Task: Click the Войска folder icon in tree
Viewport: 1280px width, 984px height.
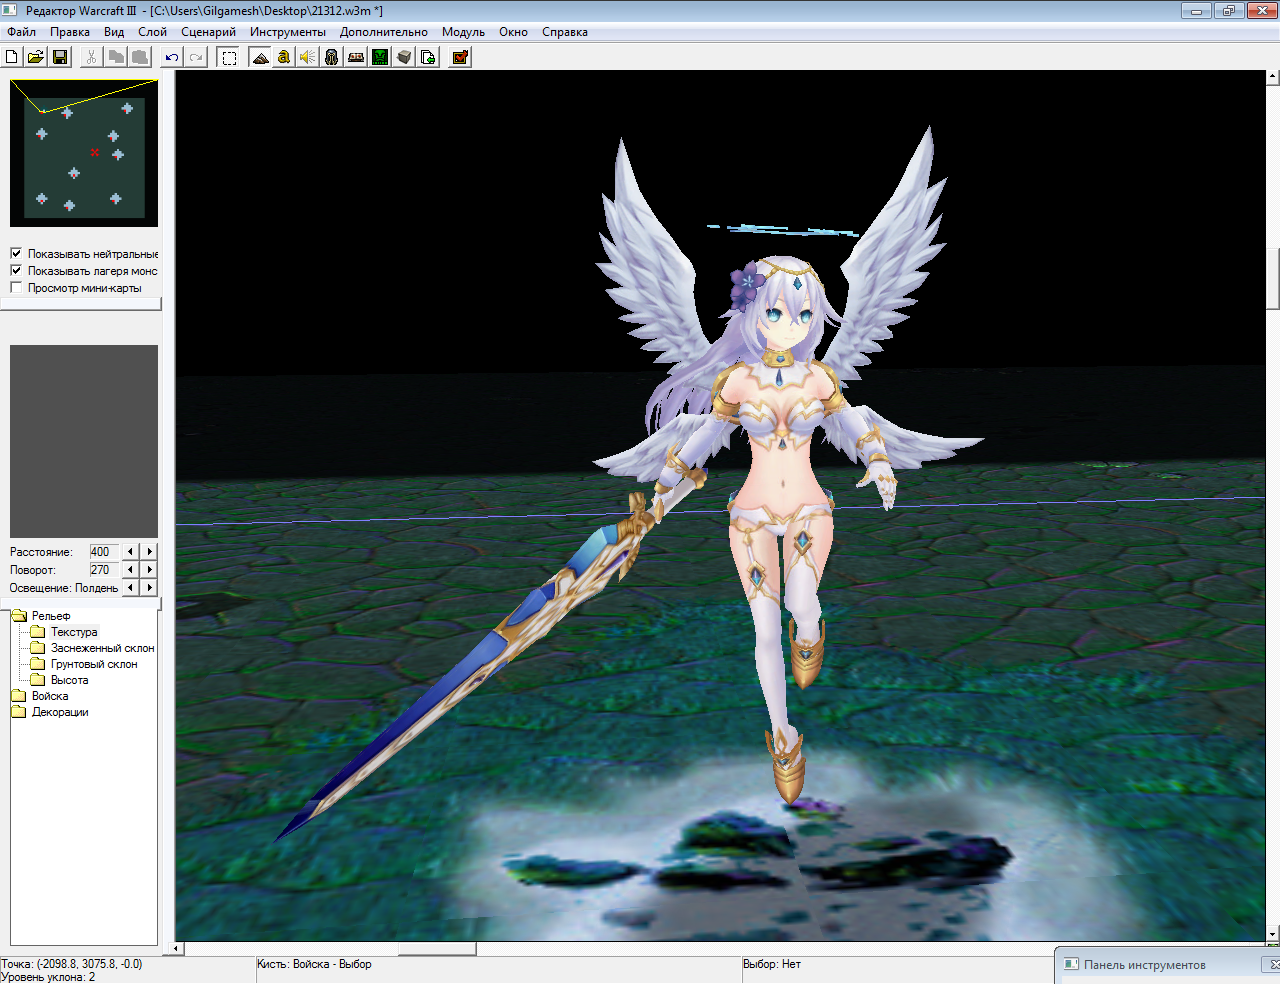Action: pos(19,696)
